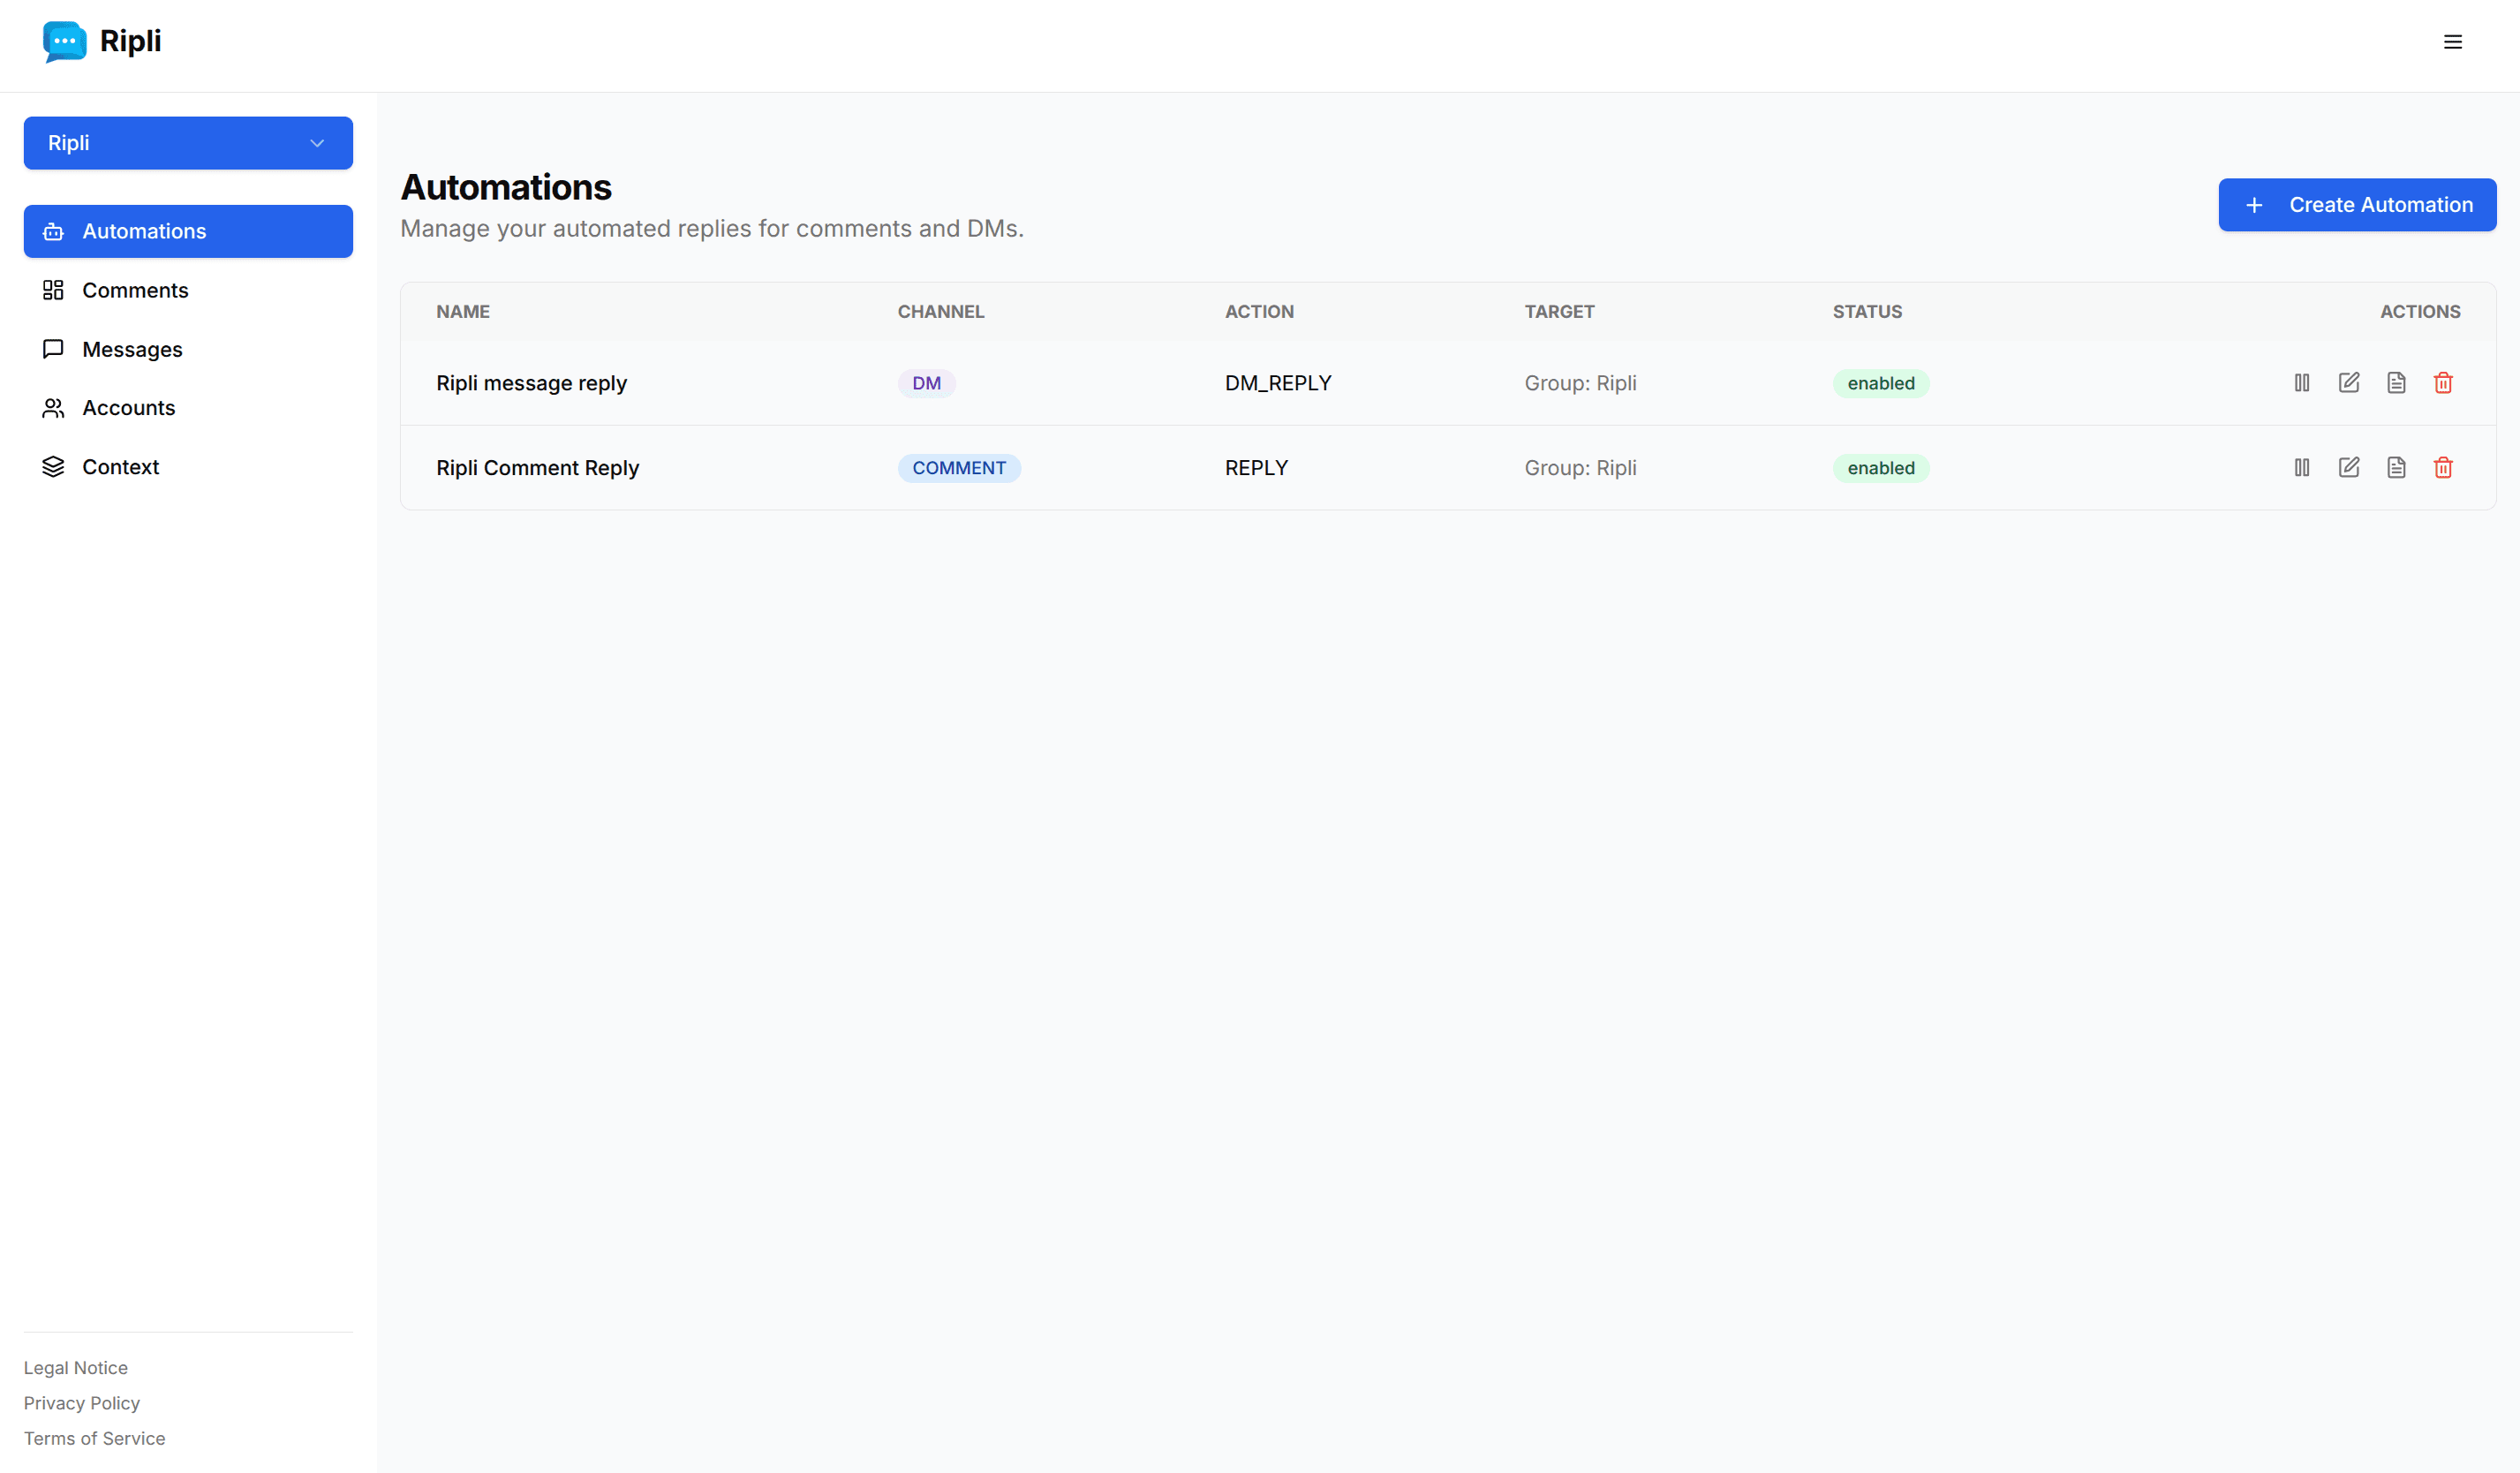Select the Automations navigation item

coord(143,231)
